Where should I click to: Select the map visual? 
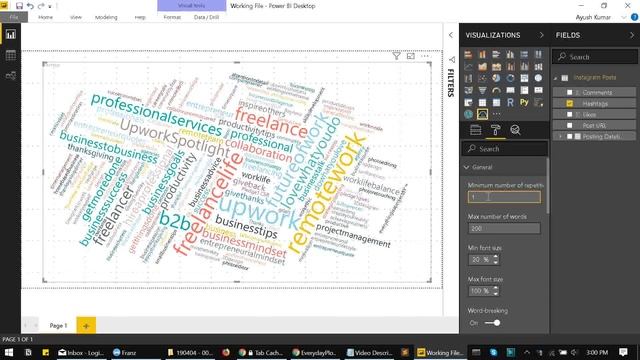click(538, 78)
